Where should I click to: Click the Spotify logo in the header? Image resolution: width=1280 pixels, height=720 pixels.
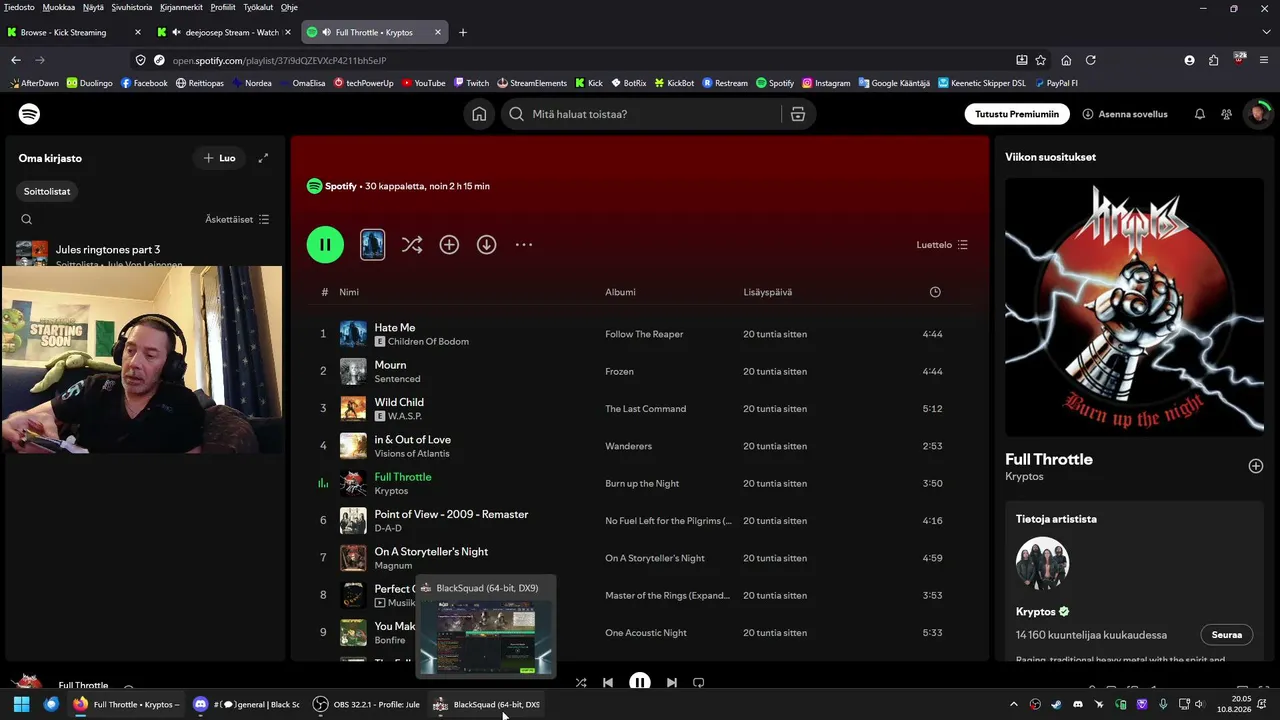click(x=30, y=114)
